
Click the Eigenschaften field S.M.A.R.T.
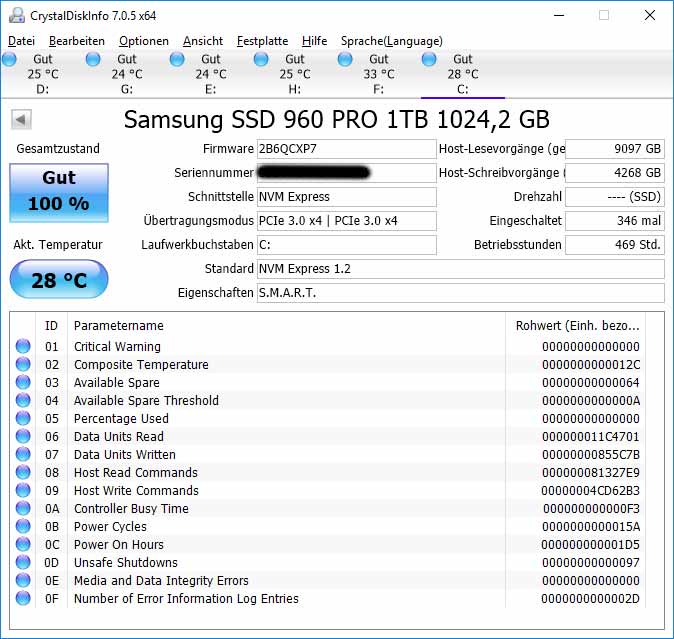[x=461, y=293]
